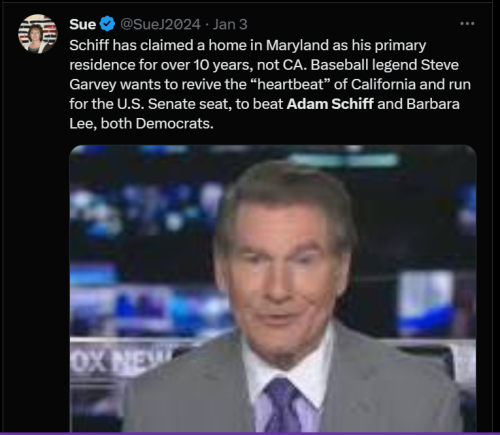
Task: Click the bold Adam Schiff text
Action: pyautogui.click(x=330, y=104)
